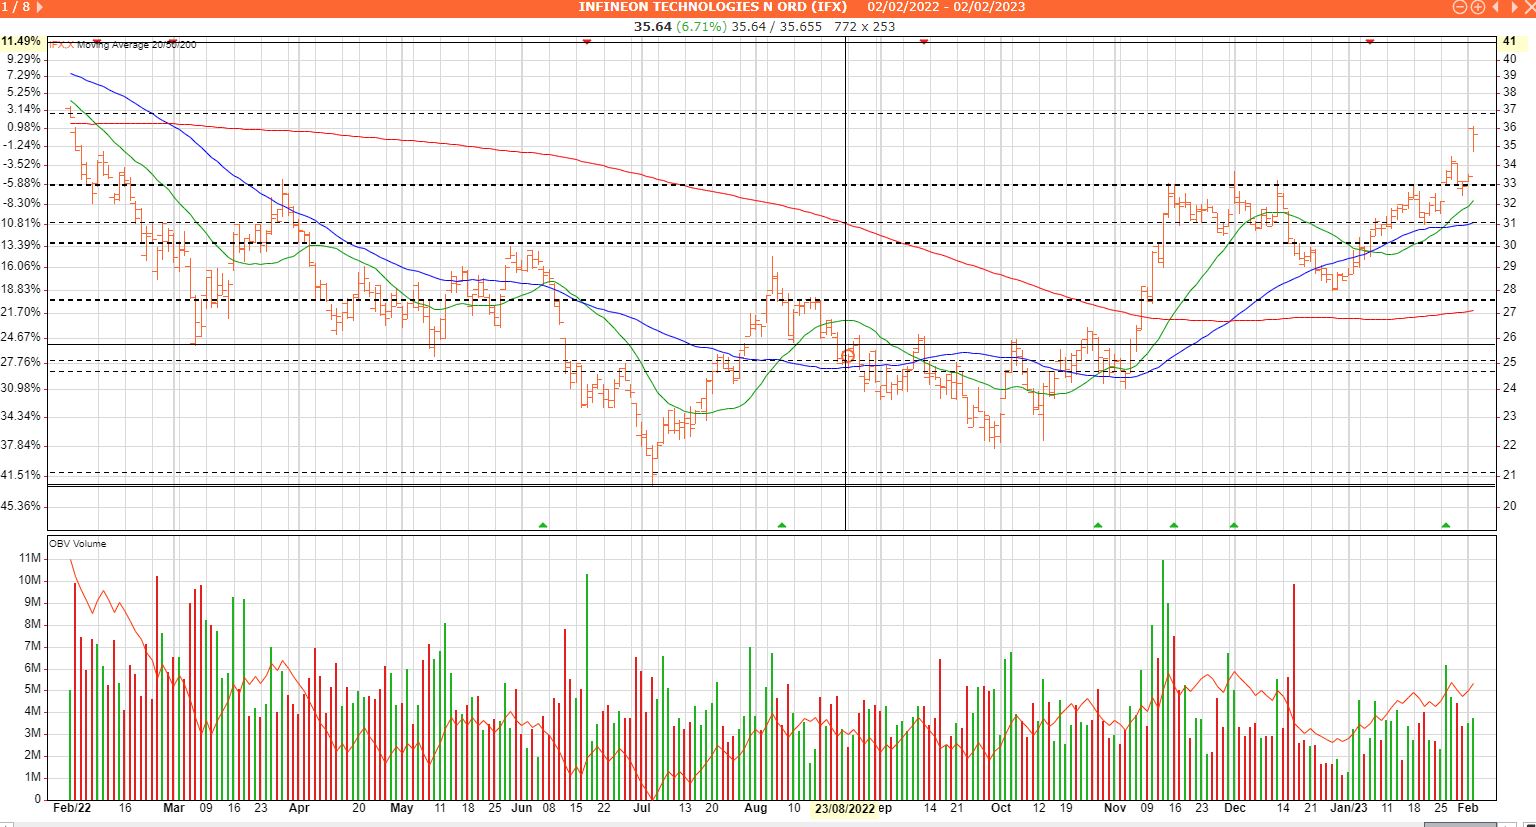Click the 11.49% label on left axis
This screenshot has height=827, width=1536.
coord(21,41)
